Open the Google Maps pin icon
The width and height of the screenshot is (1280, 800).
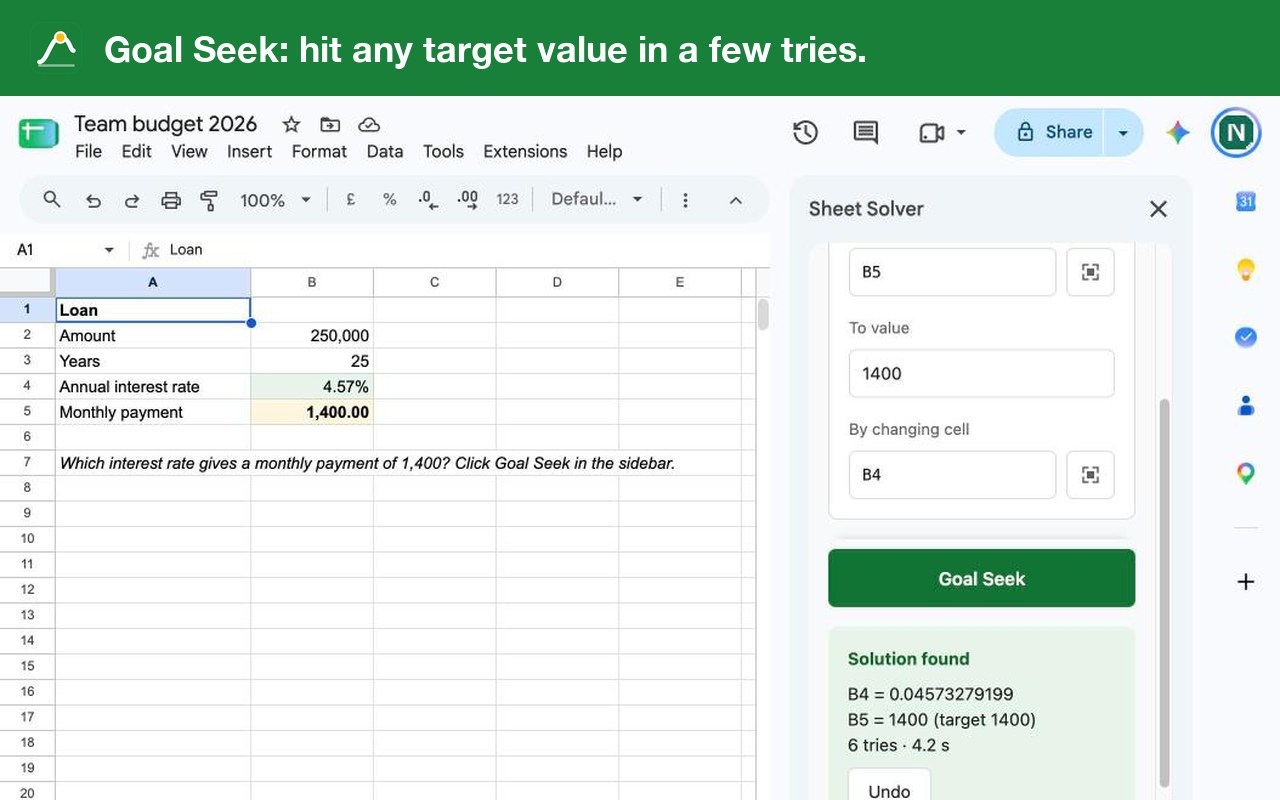click(x=1245, y=473)
